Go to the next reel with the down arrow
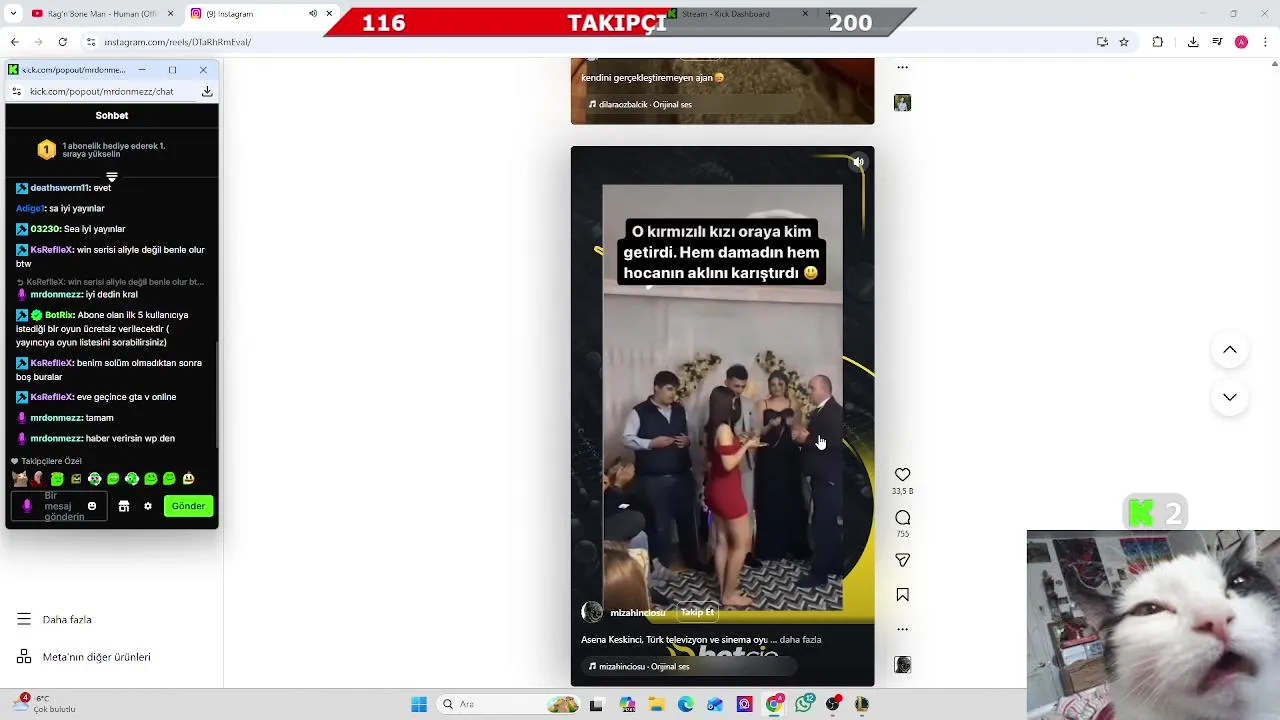The width and height of the screenshot is (1280, 720). coord(1230,397)
